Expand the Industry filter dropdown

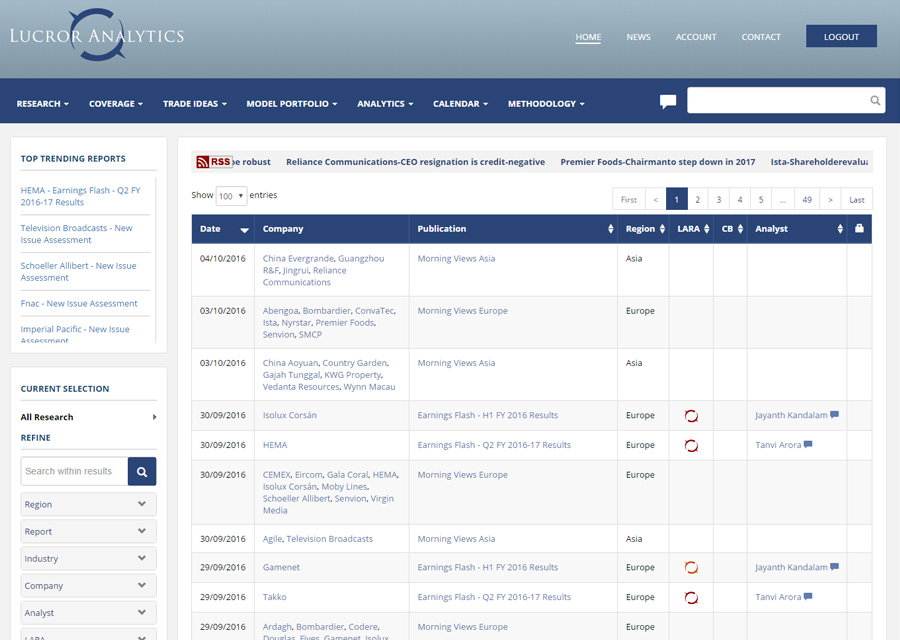tap(88, 558)
